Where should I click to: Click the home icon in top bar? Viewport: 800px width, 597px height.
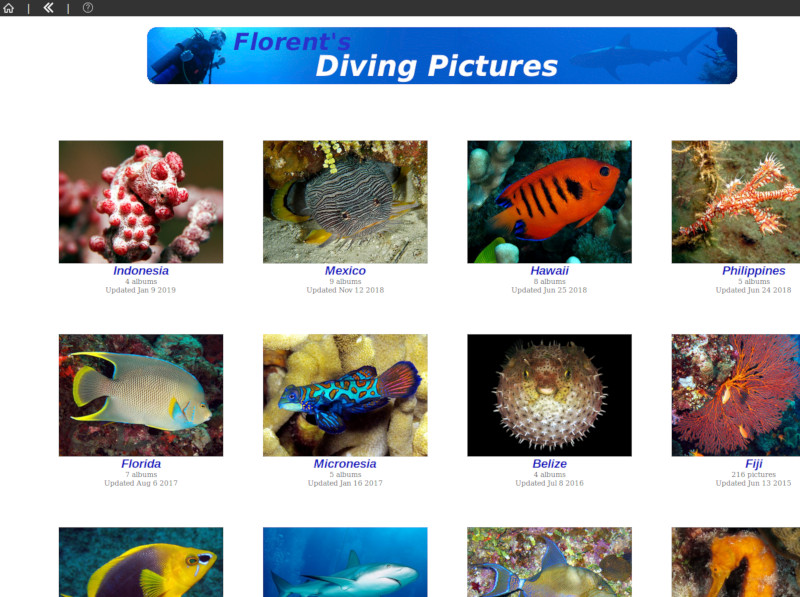[9, 8]
